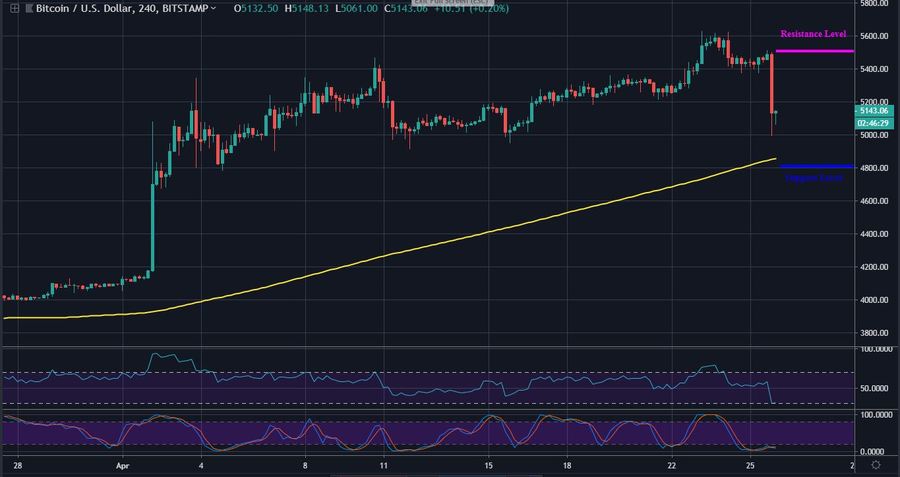Click the 'Resistance Level' text annotation
The width and height of the screenshot is (900, 477).
coord(813,34)
